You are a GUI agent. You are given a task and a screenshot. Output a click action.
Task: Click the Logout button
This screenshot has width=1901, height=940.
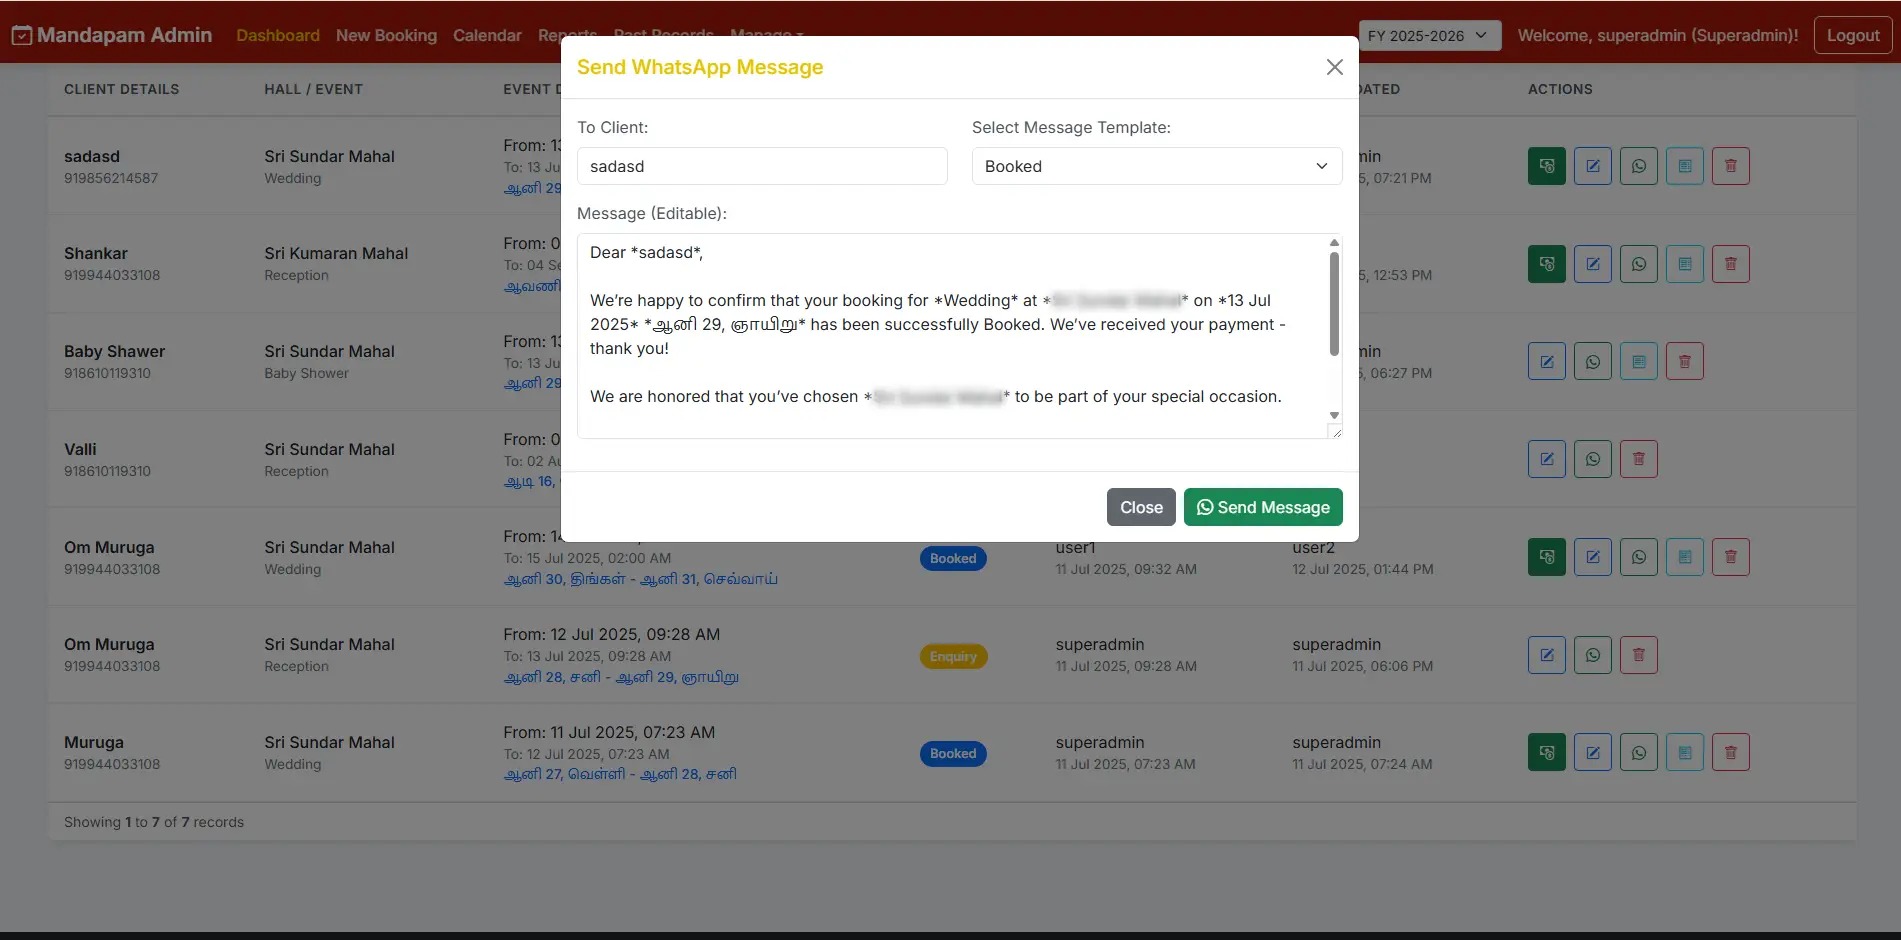[x=1853, y=35]
